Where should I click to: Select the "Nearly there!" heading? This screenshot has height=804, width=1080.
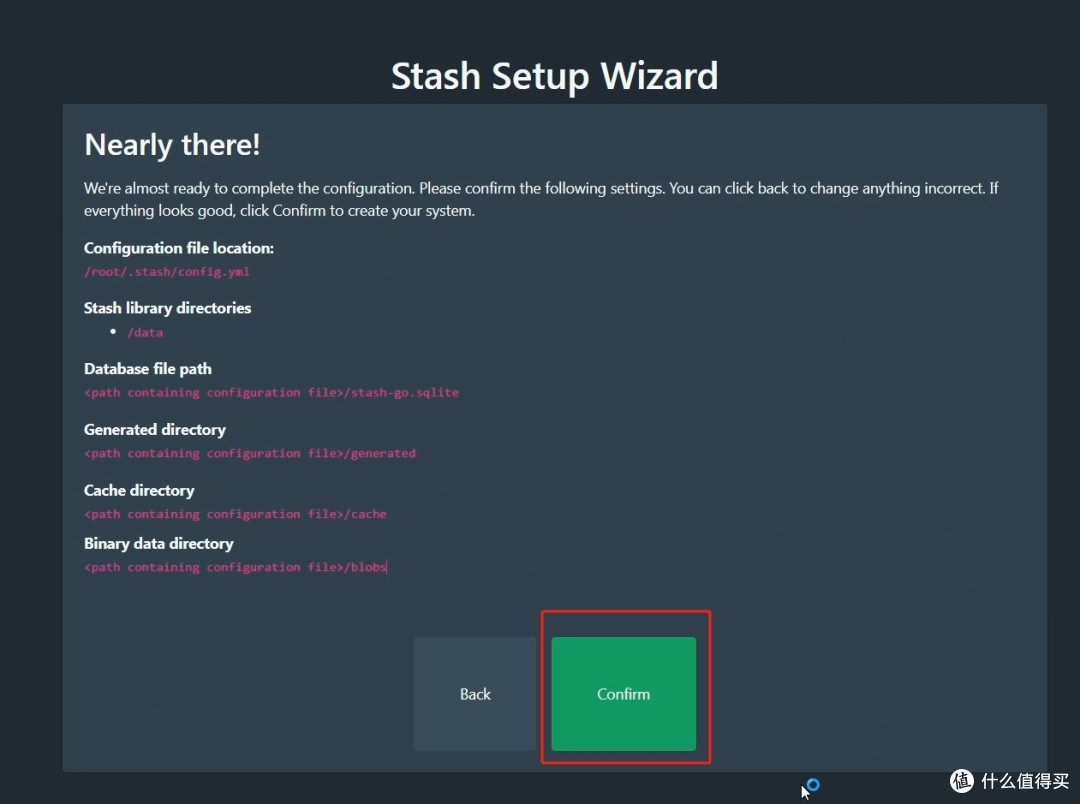(x=172, y=145)
